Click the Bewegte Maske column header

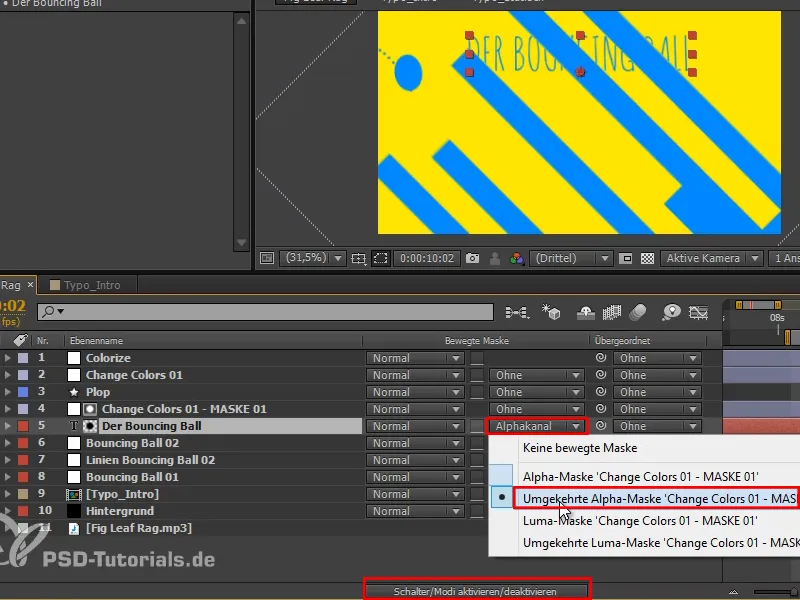coord(477,340)
